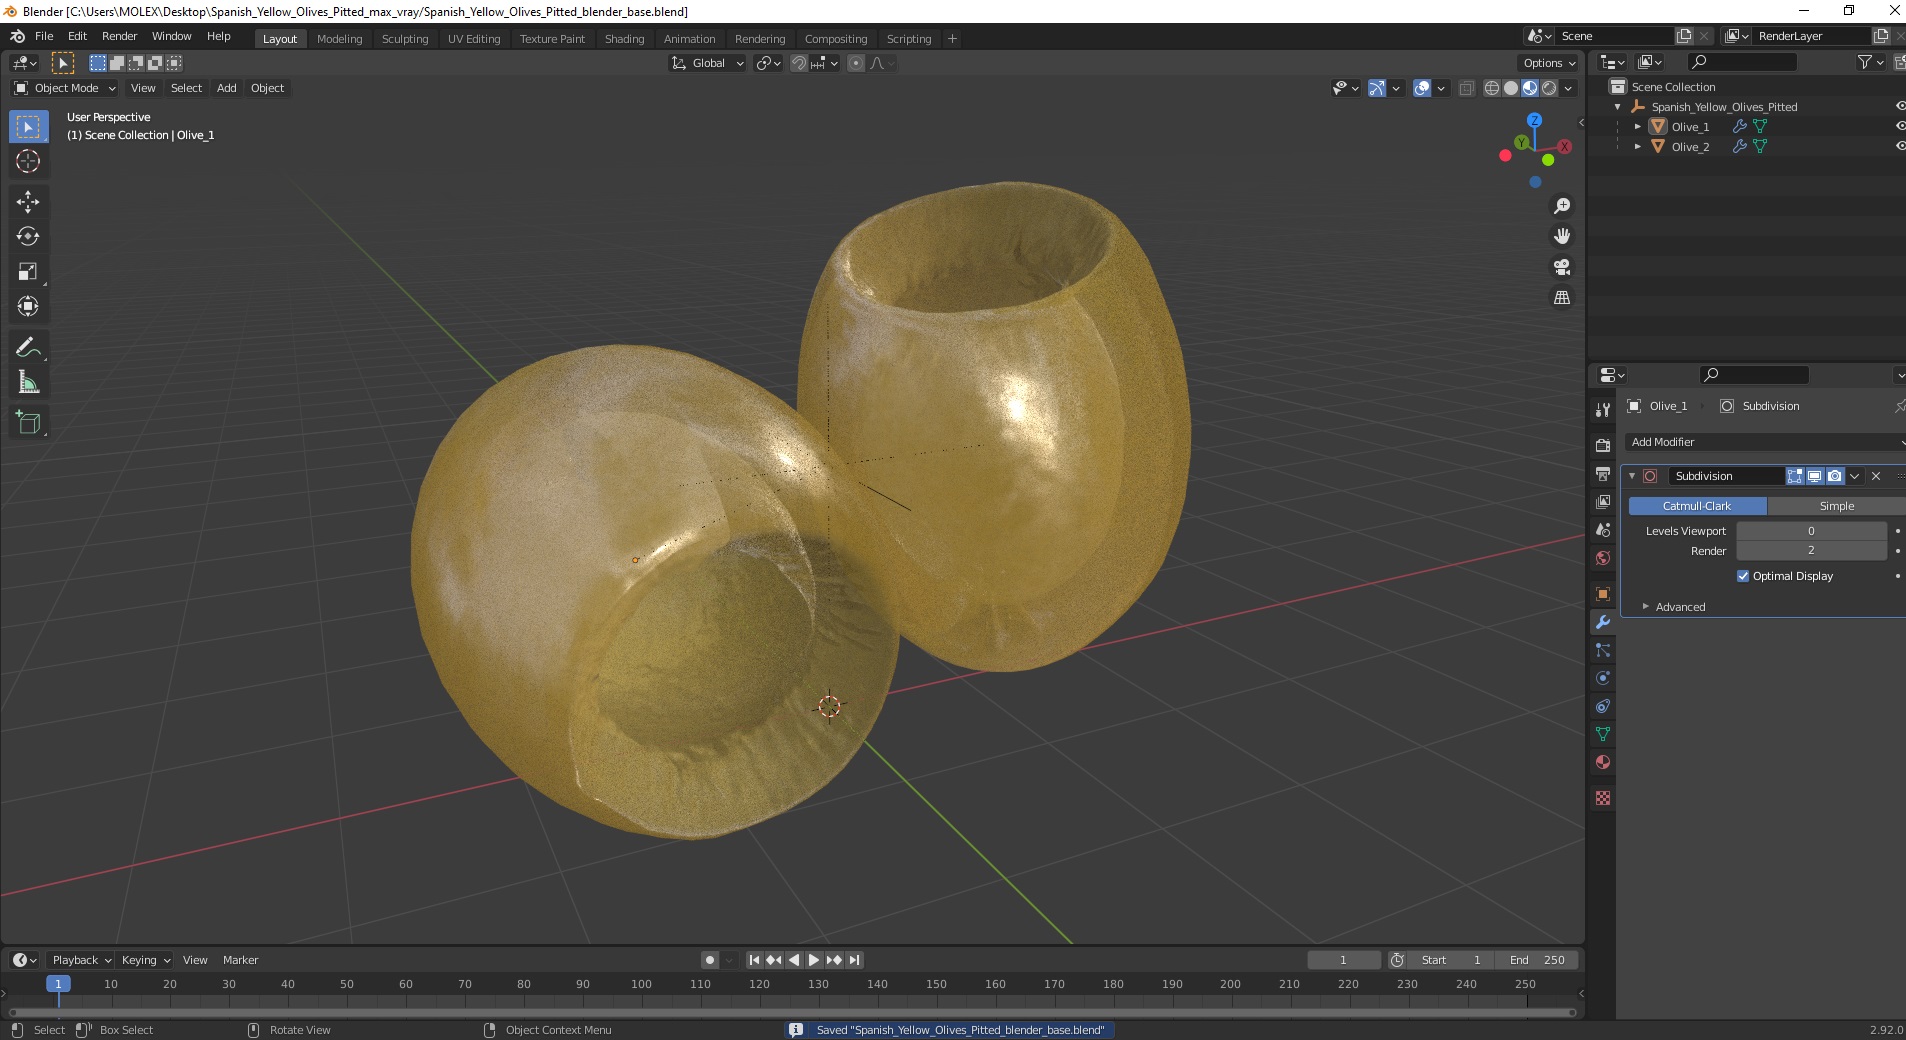Screen dimensions: 1906x1040
Task: Switch to UV Editing workspace tab
Action: (474, 39)
